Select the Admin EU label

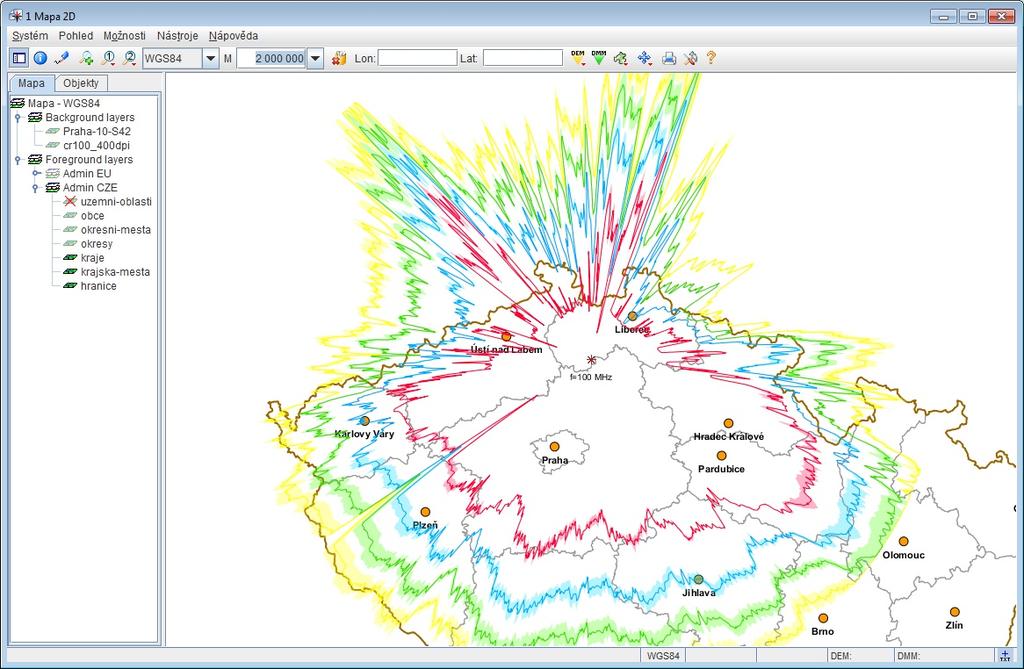point(87,173)
